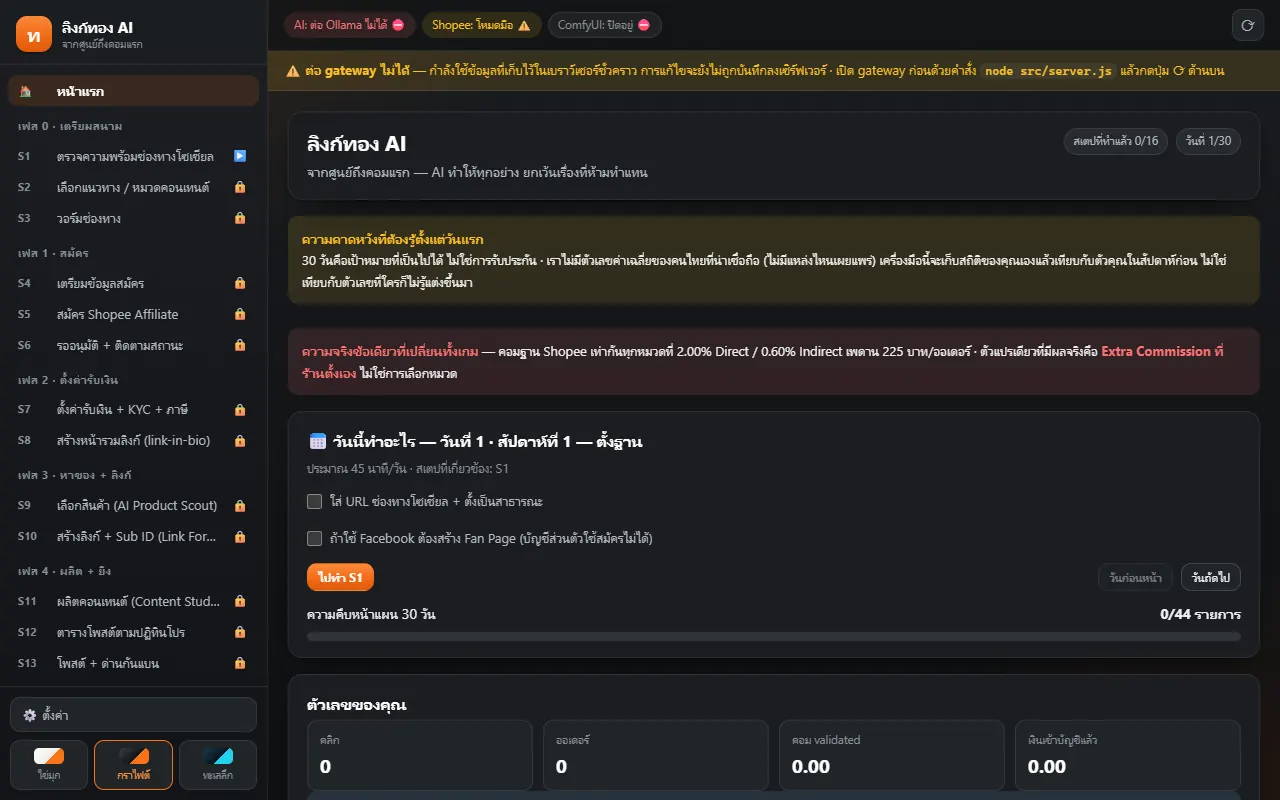
Task: Click the AI: ต่อ Ollama ไม่ได้ status pill
Action: [348, 25]
